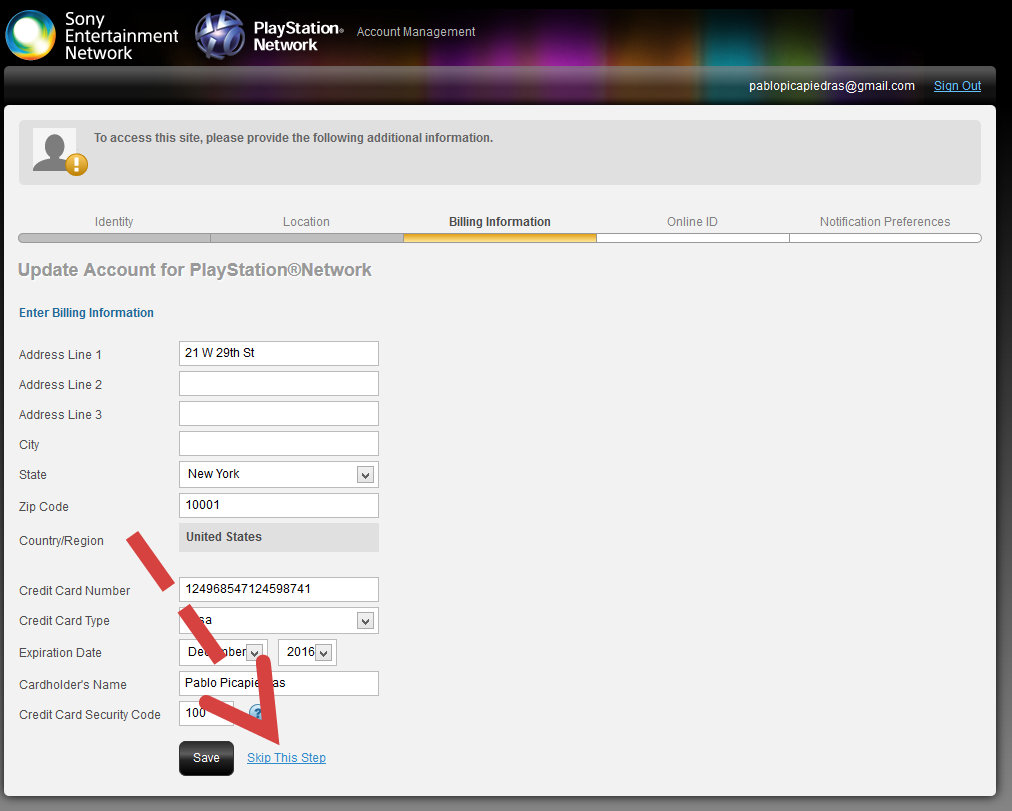
Task: Click the Sign Out link
Action: coord(957,86)
